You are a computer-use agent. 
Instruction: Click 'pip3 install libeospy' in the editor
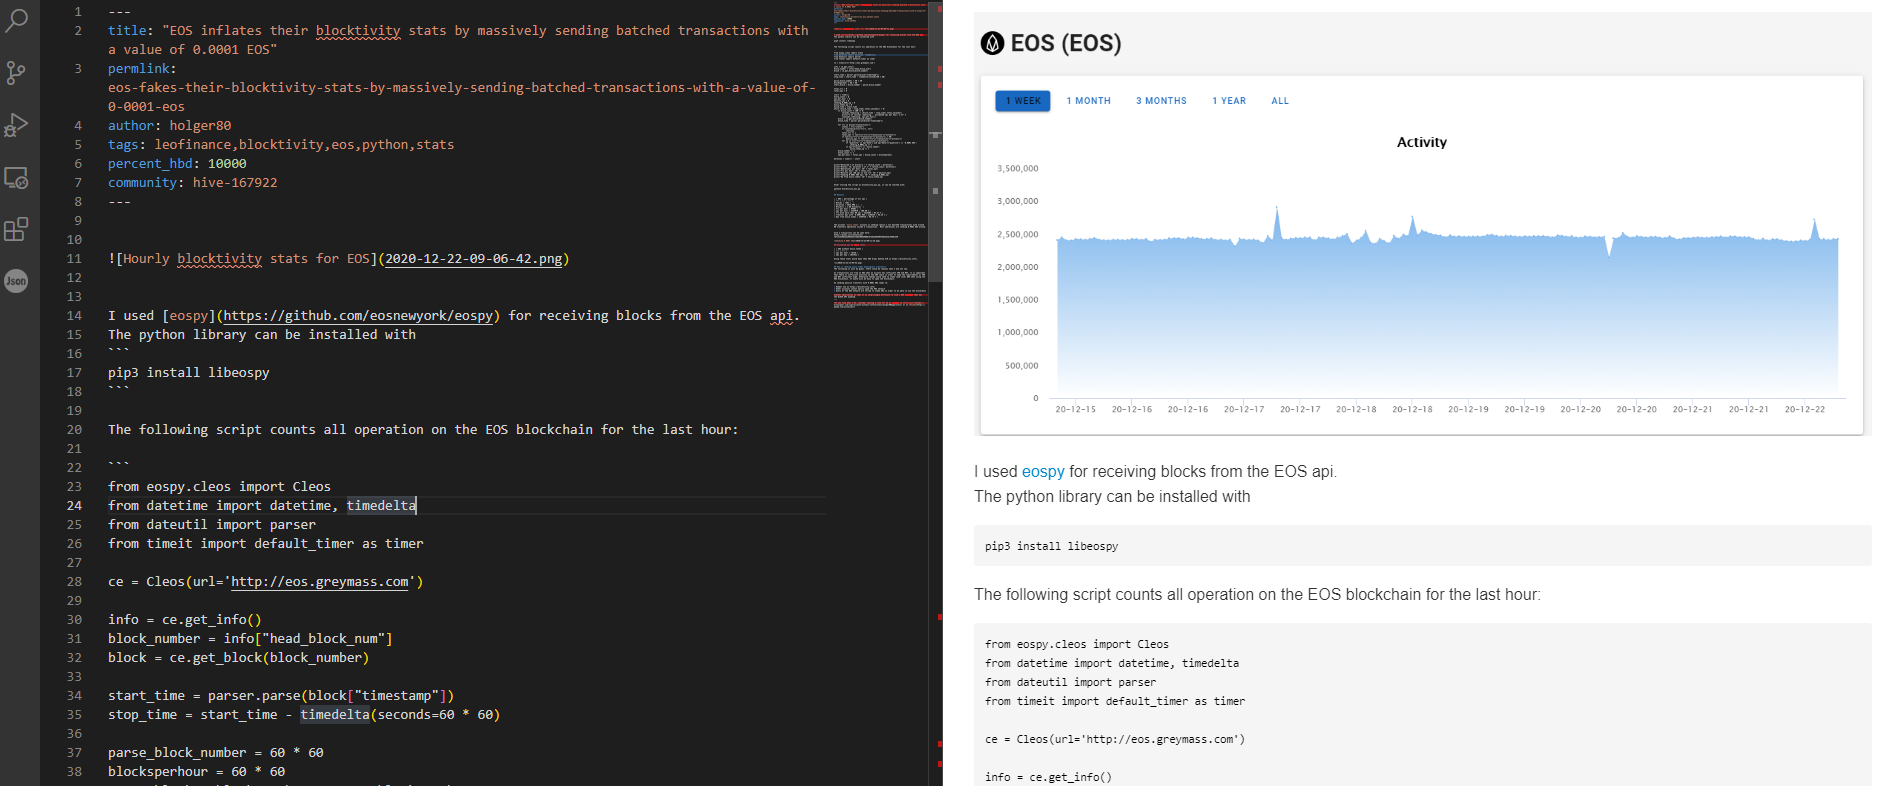click(x=189, y=372)
